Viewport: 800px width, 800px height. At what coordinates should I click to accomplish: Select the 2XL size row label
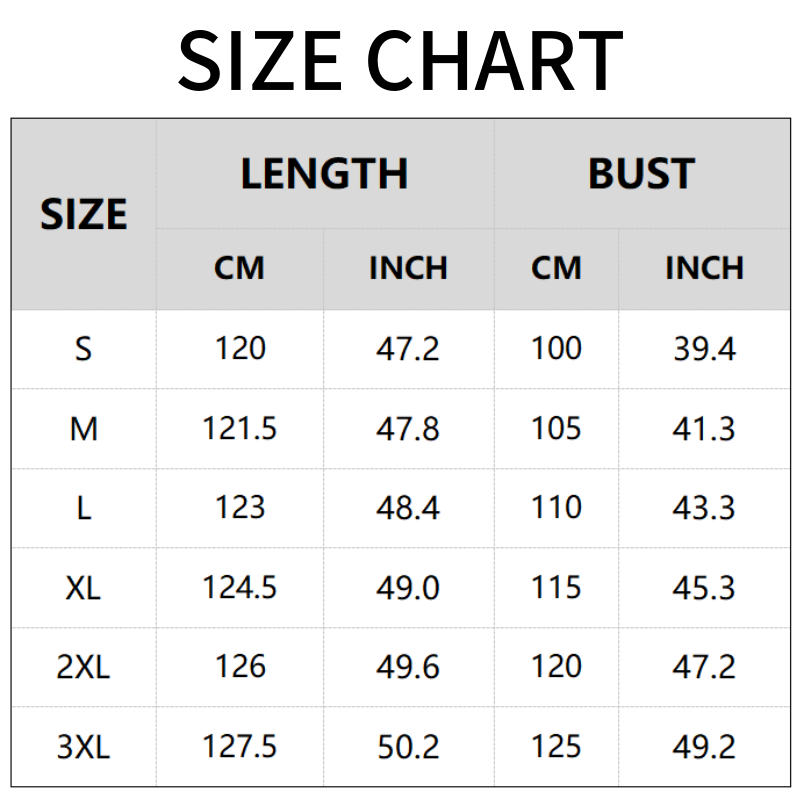84,667
